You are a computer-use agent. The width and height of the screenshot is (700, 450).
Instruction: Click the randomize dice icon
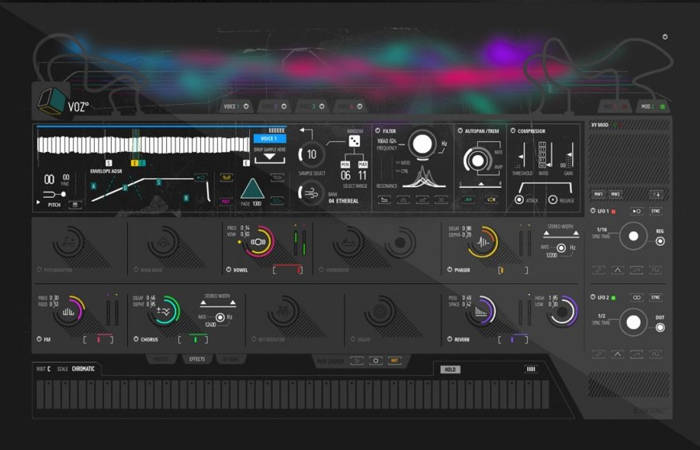(x=354, y=142)
